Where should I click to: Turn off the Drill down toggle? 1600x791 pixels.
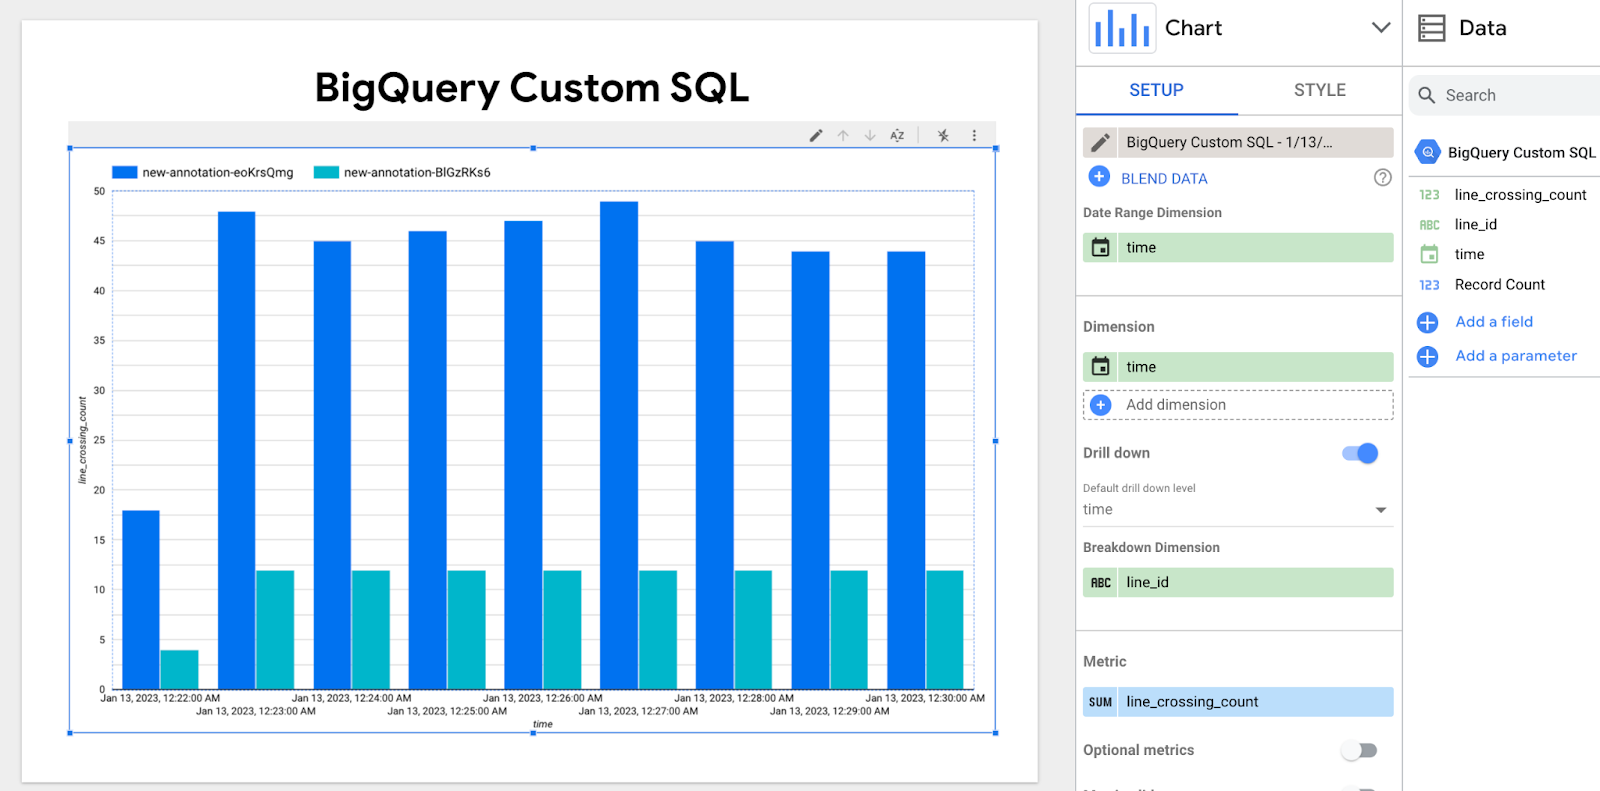tap(1360, 454)
